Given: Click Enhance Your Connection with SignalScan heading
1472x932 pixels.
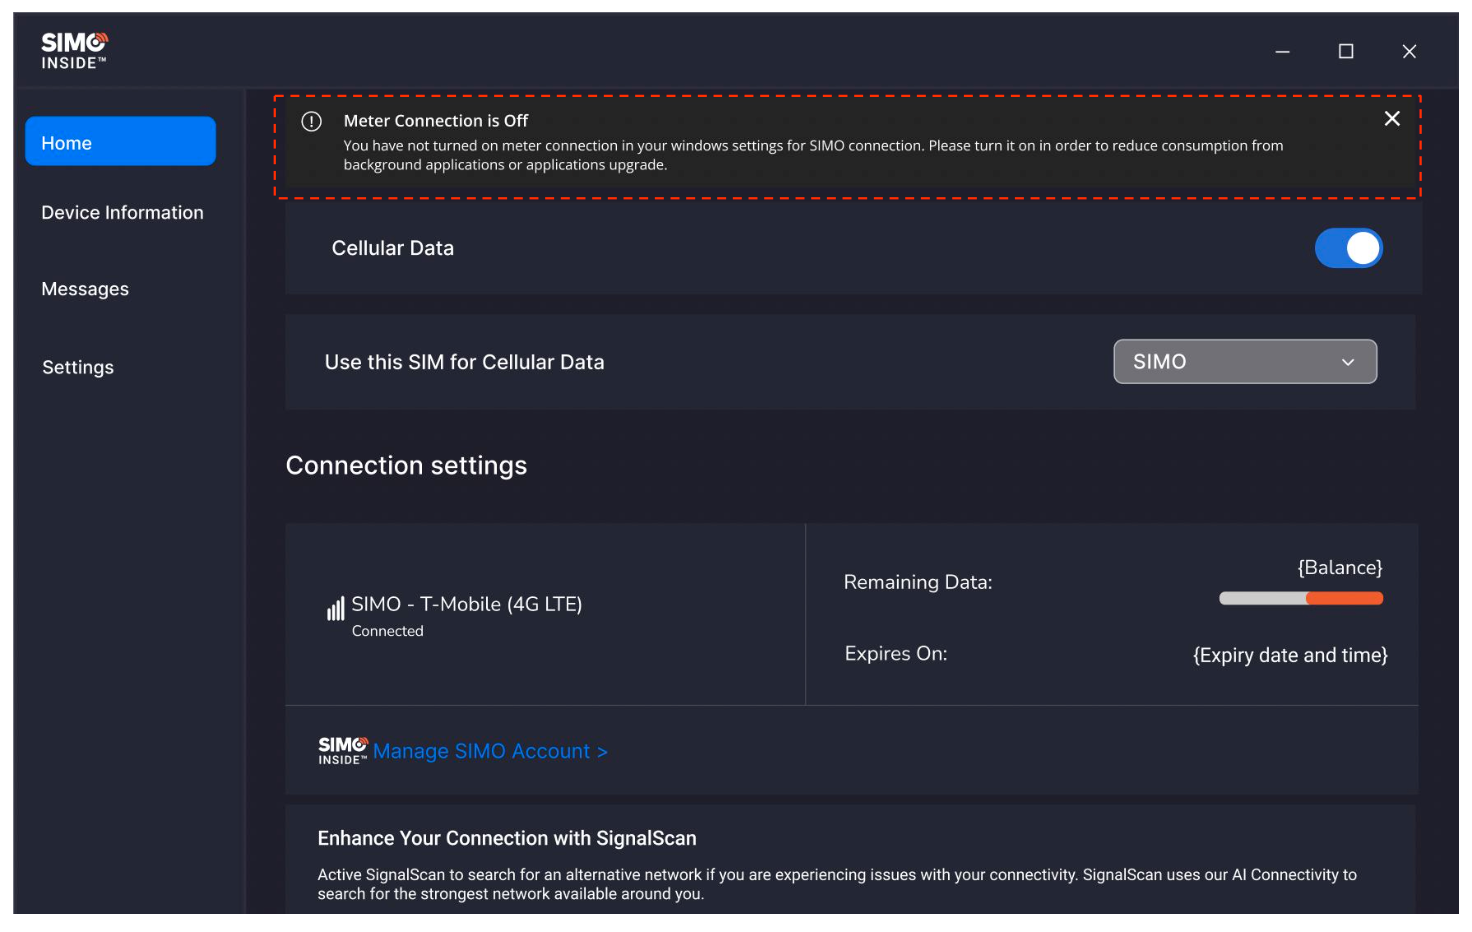Looking at the screenshot, I should pos(507,839).
